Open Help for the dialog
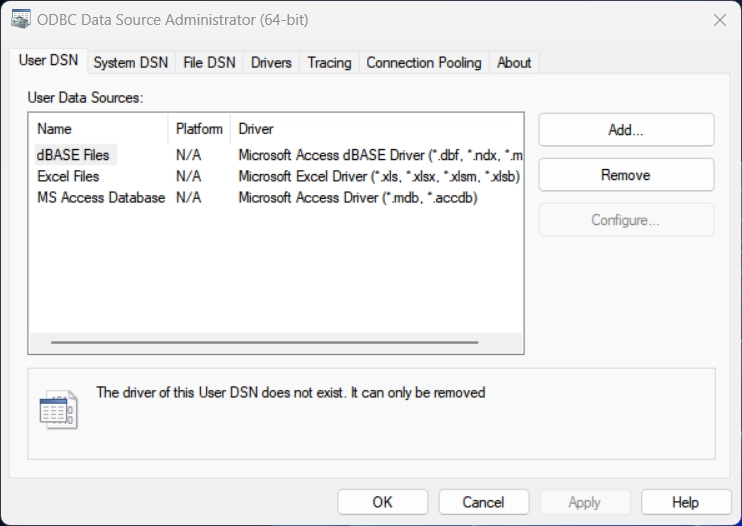Viewport: 742px width, 526px height. click(x=686, y=502)
